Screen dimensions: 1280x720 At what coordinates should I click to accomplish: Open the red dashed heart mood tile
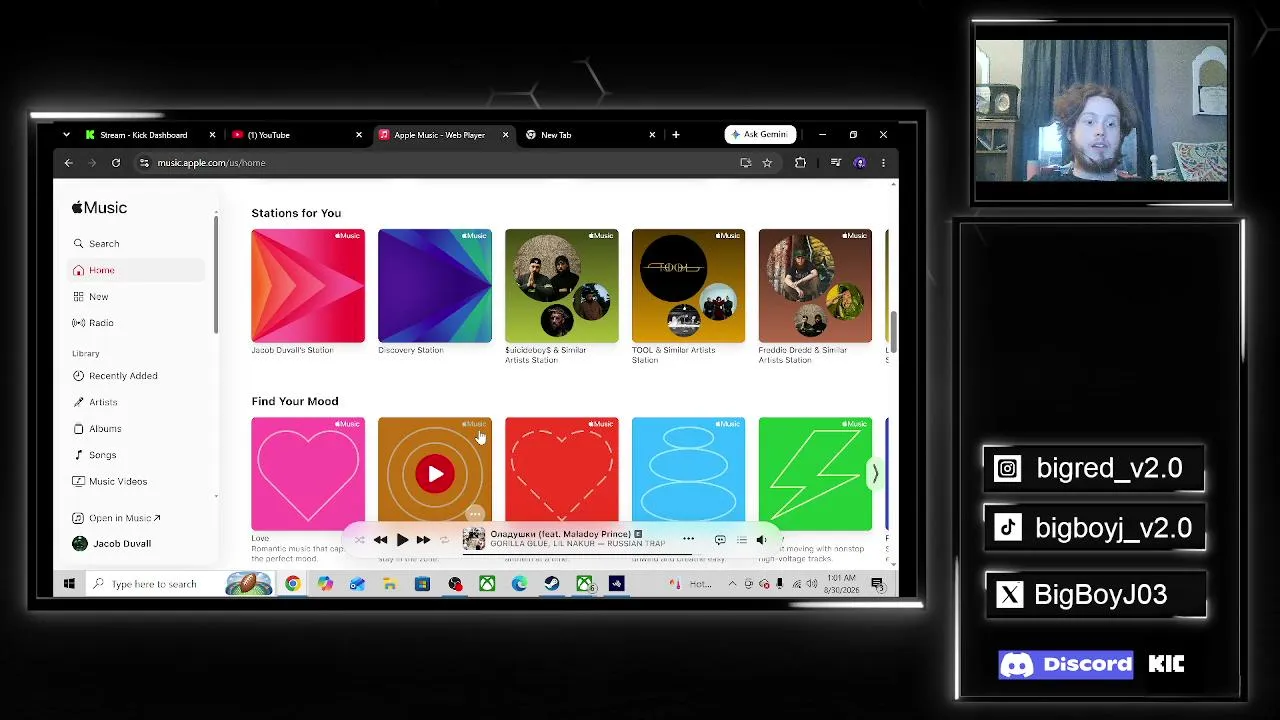tap(562, 474)
